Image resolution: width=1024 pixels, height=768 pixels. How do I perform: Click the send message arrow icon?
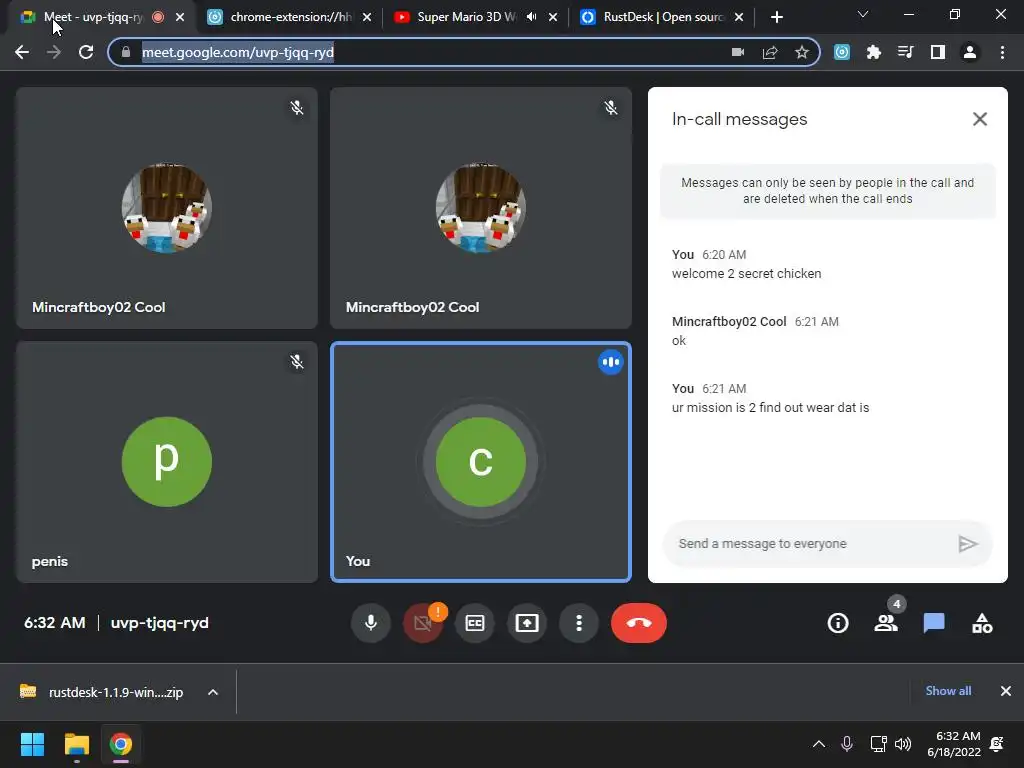[968, 543]
